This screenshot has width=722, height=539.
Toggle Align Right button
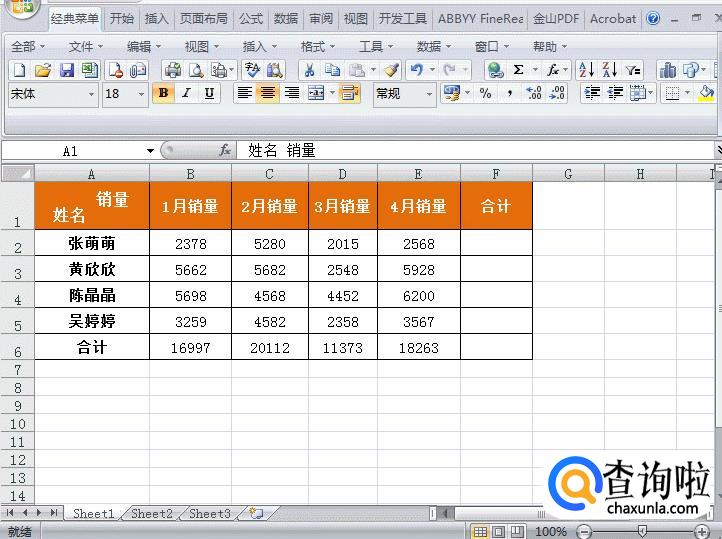point(291,93)
